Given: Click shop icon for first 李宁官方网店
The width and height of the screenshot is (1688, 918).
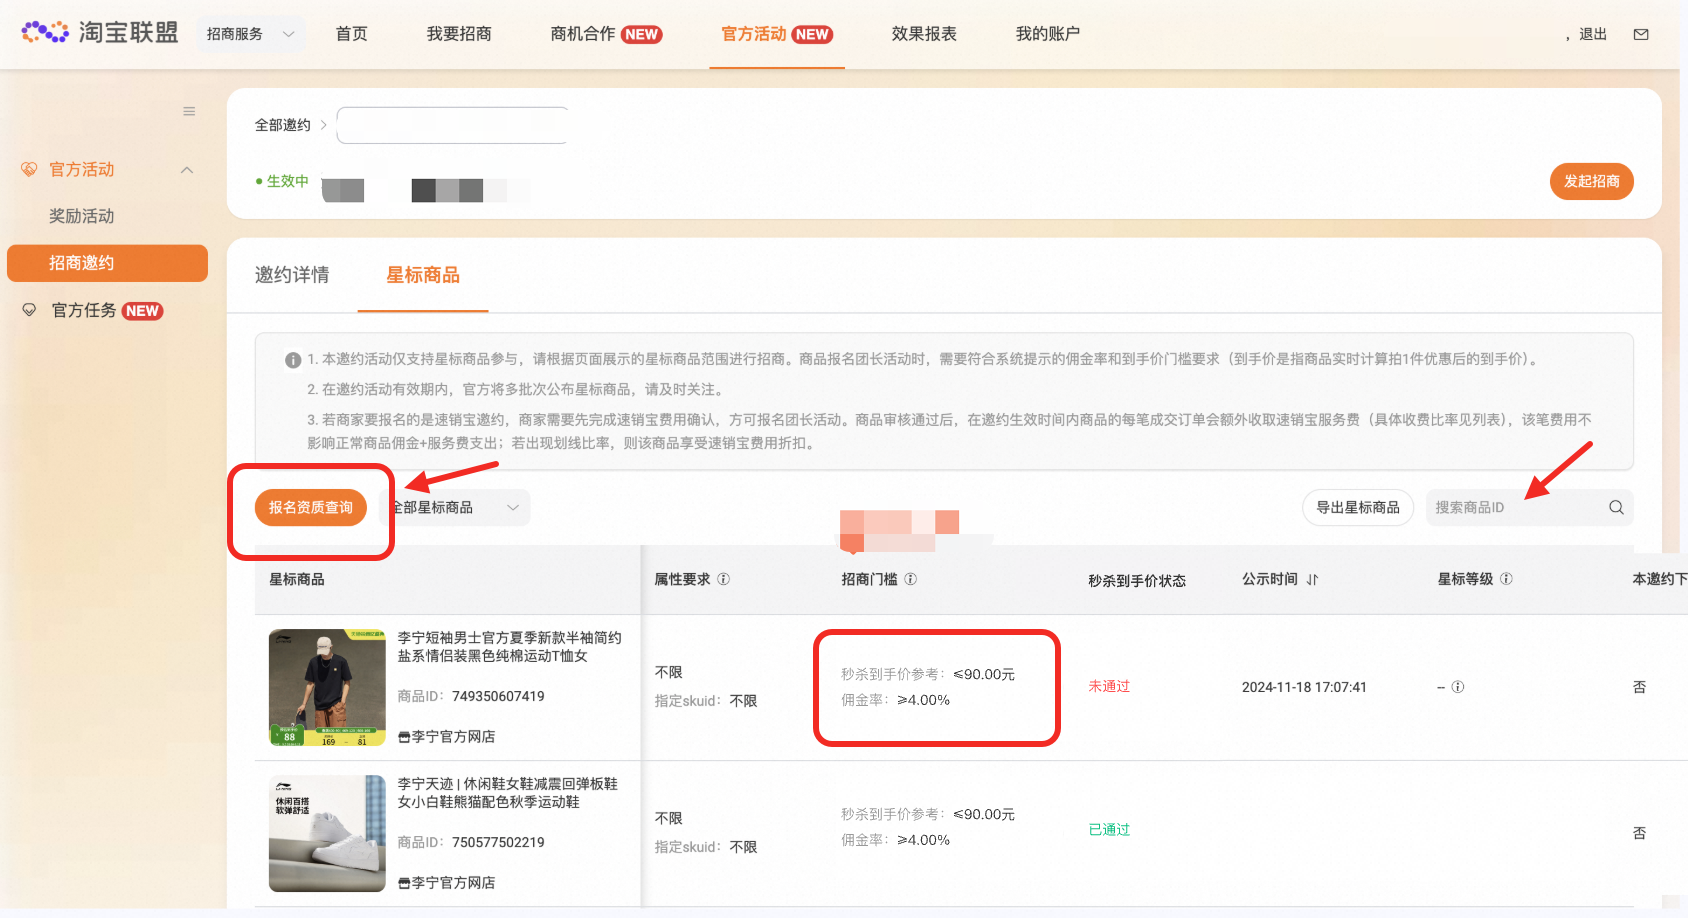Looking at the screenshot, I should coord(404,737).
